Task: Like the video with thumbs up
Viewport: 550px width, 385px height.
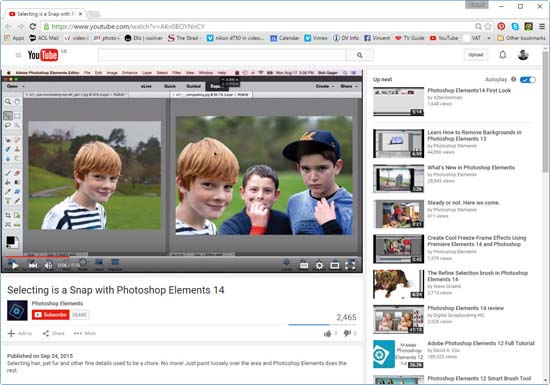Action: tap(327, 333)
